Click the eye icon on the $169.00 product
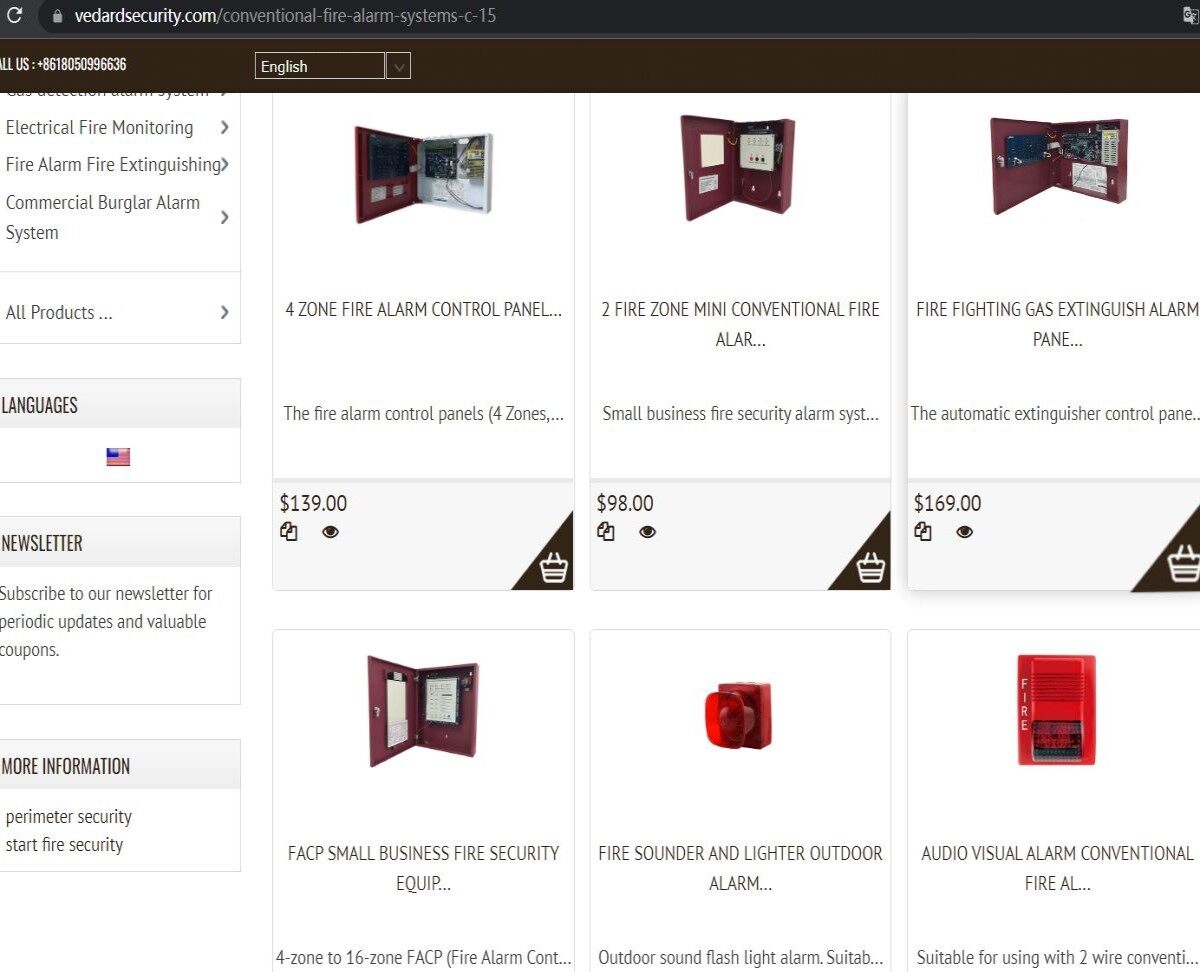The height and width of the screenshot is (972, 1200). click(x=964, y=531)
